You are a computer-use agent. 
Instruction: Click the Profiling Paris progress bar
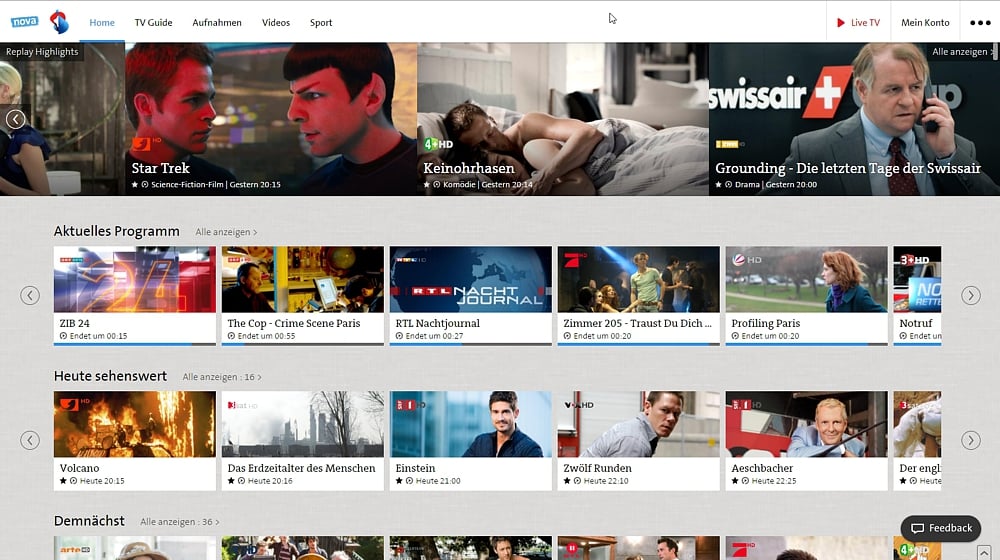click(807, 344)
